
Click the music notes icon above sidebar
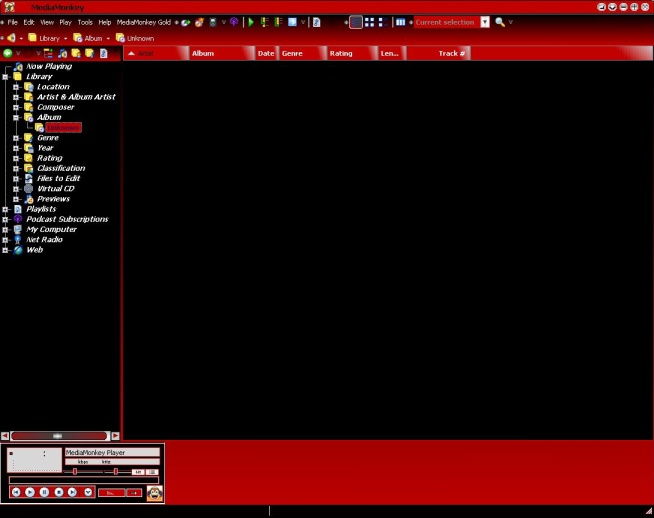[62, 53]
